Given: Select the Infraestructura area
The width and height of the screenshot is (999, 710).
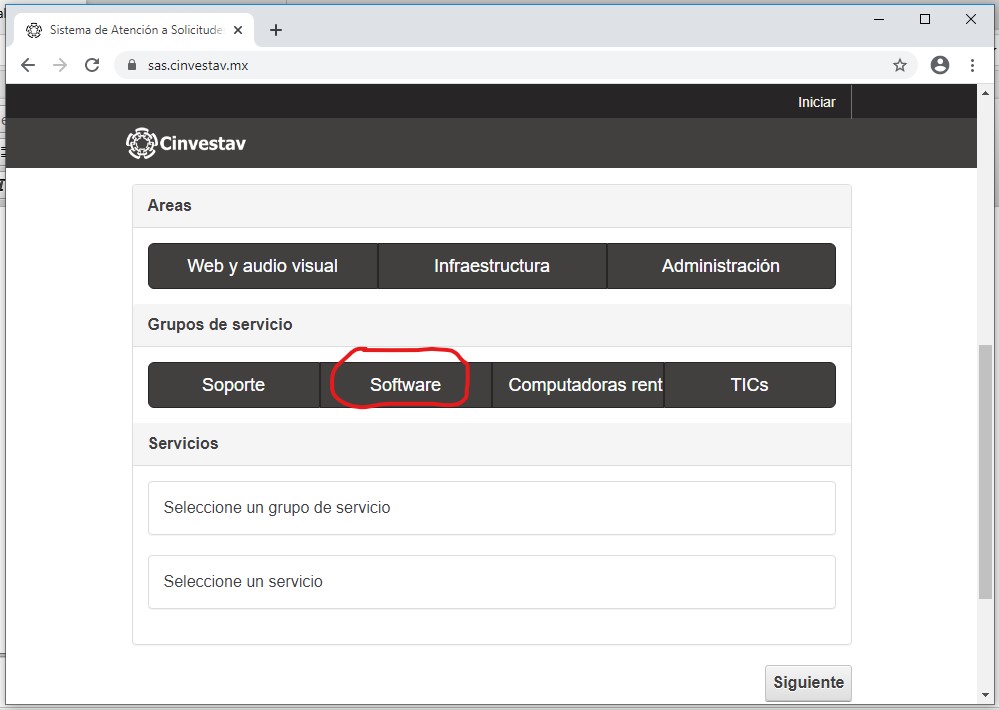Looking at the screenshot, I should (491, 266).
